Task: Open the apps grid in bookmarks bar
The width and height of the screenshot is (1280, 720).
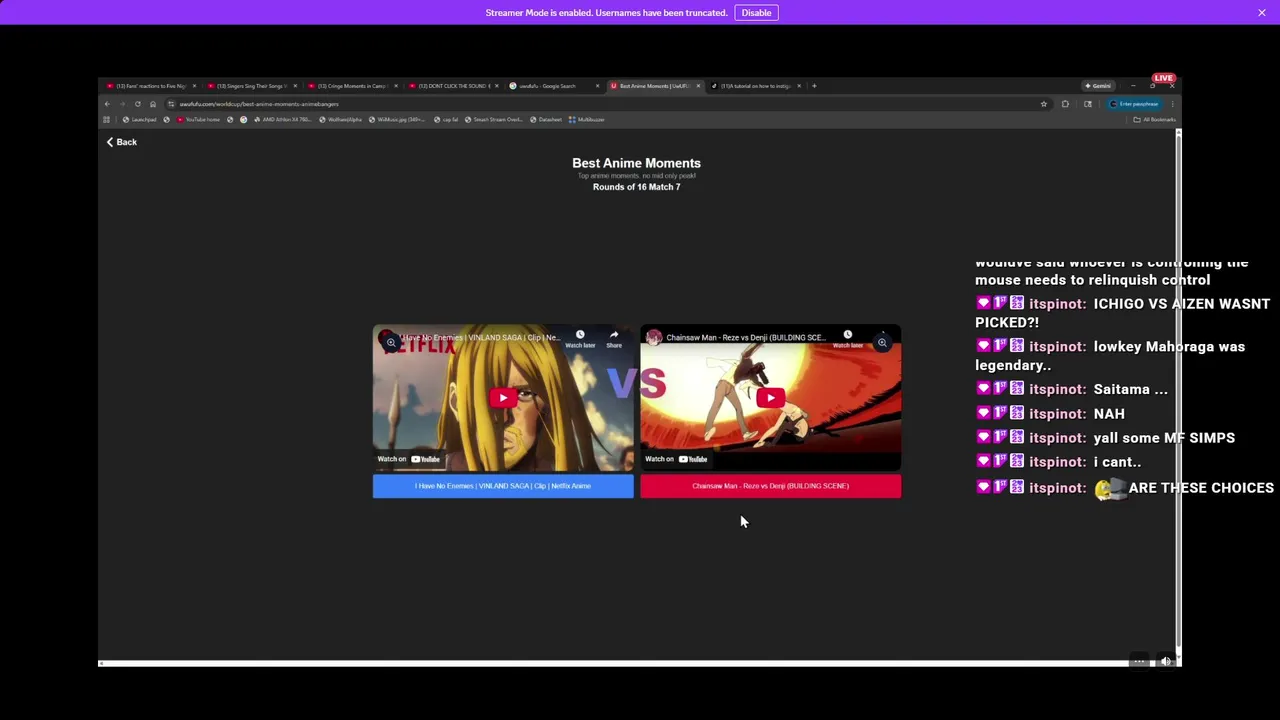Action: (x=107, y=120)
